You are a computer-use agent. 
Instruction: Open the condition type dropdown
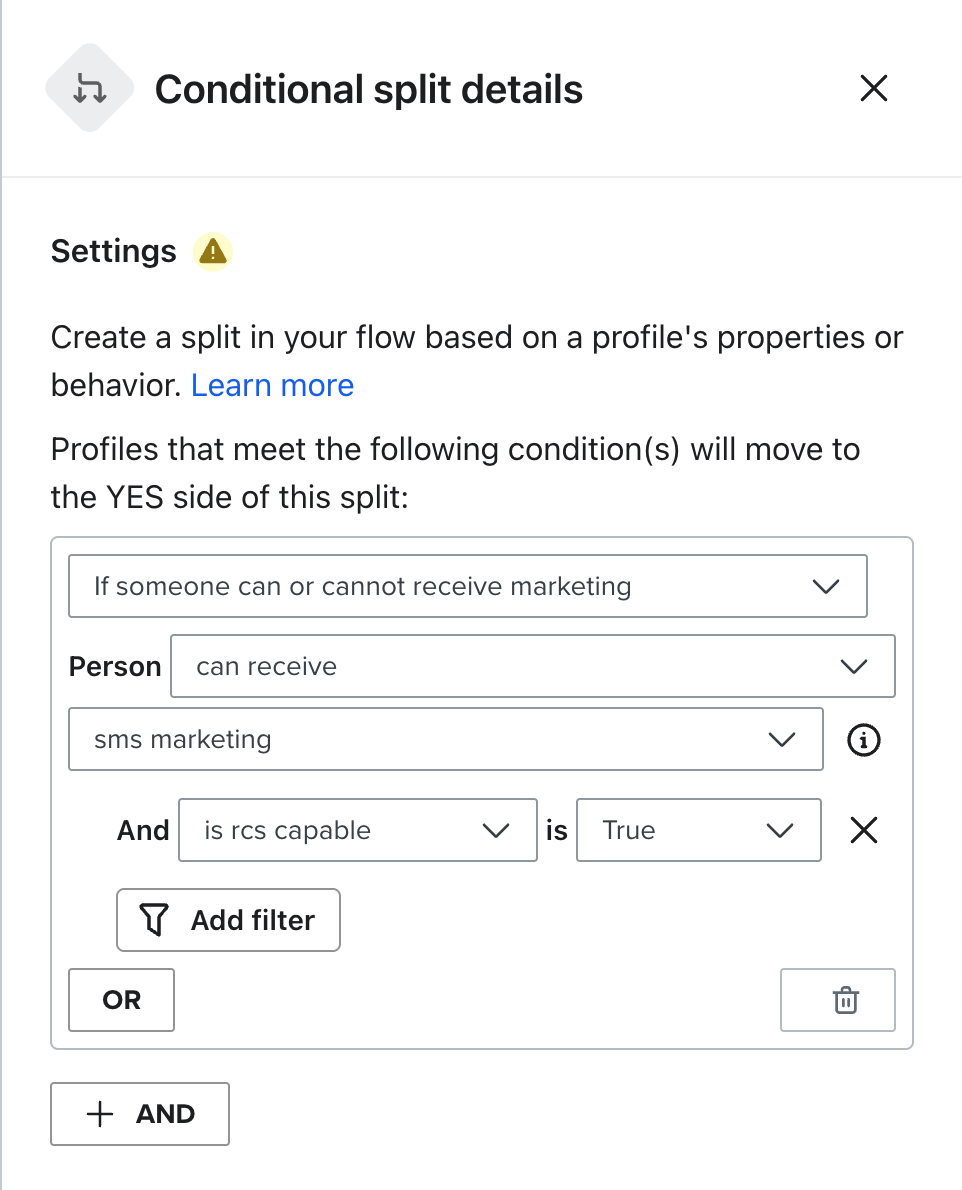coord(467,586)
